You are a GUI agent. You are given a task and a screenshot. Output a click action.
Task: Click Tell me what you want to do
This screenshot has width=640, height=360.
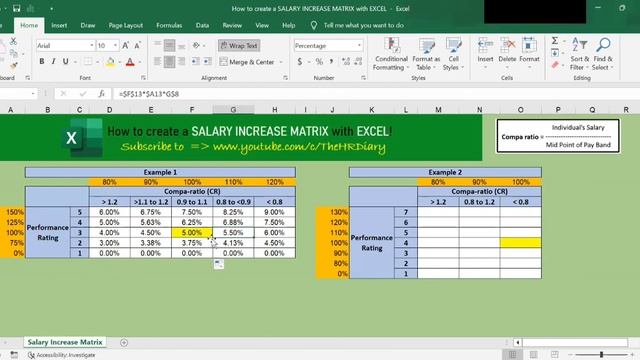click(x=363, y=25)
